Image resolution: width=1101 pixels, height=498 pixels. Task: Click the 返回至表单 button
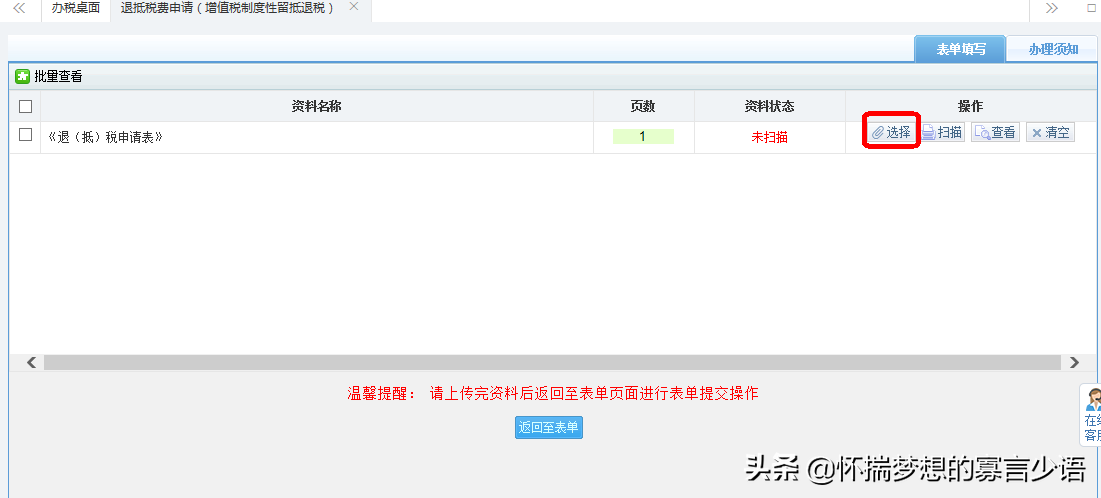pos(548,428)
